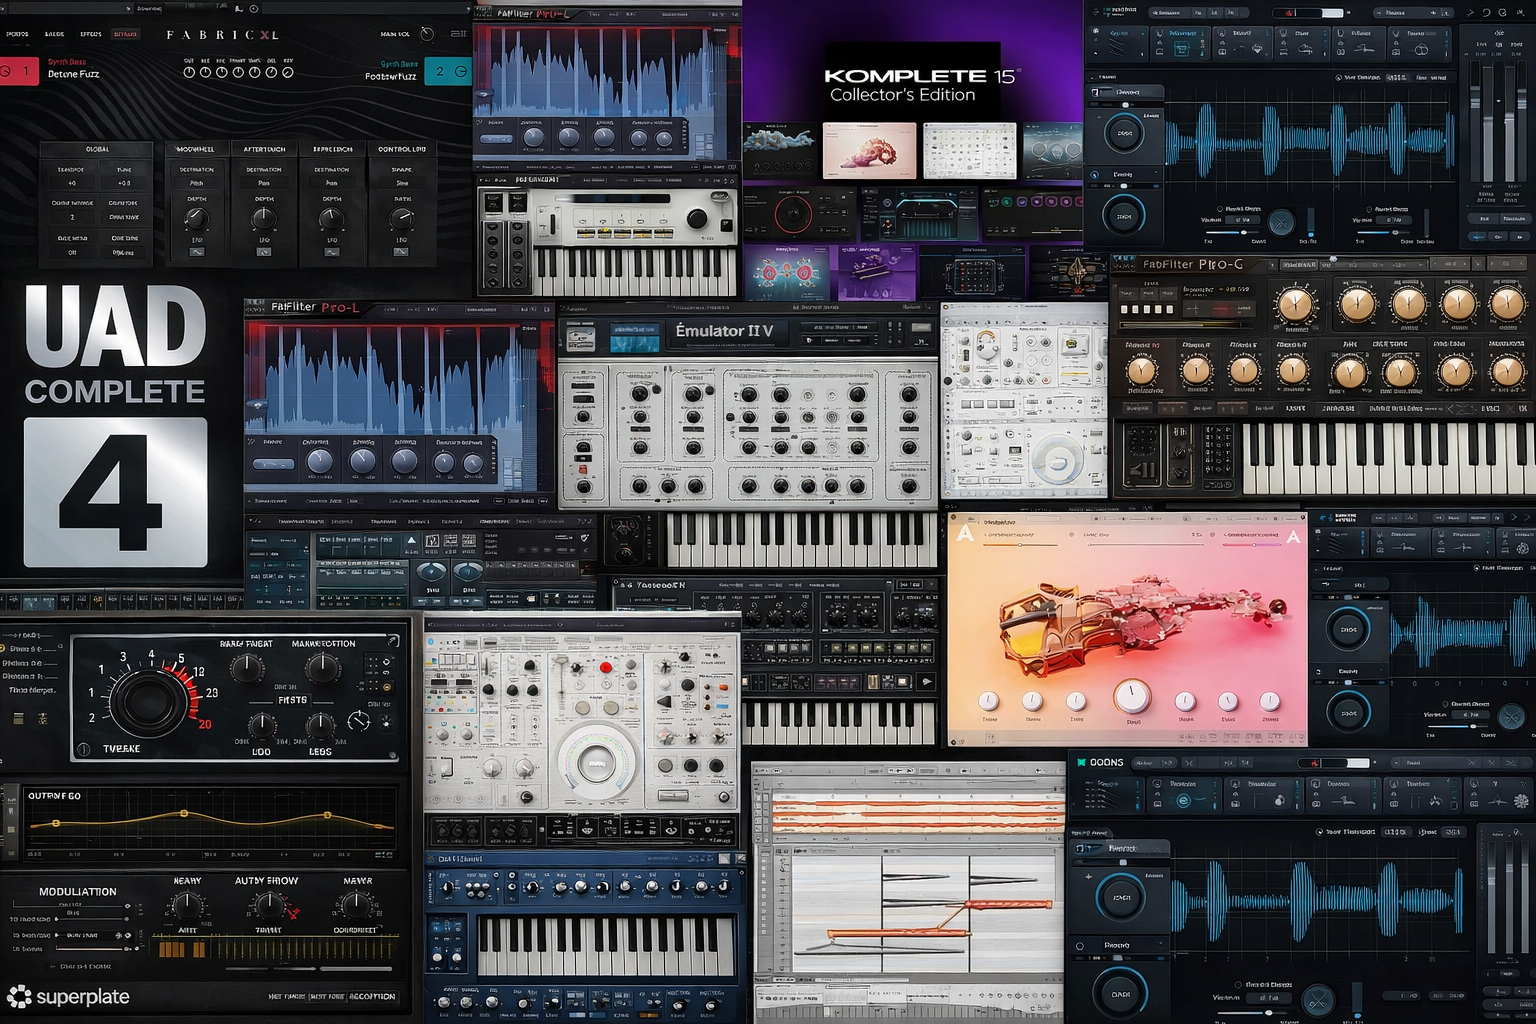The image size is (1536, 1024).
Task: Adjust the horizontal slider at OOONS bottom
Action: tap(1252, 1013)
